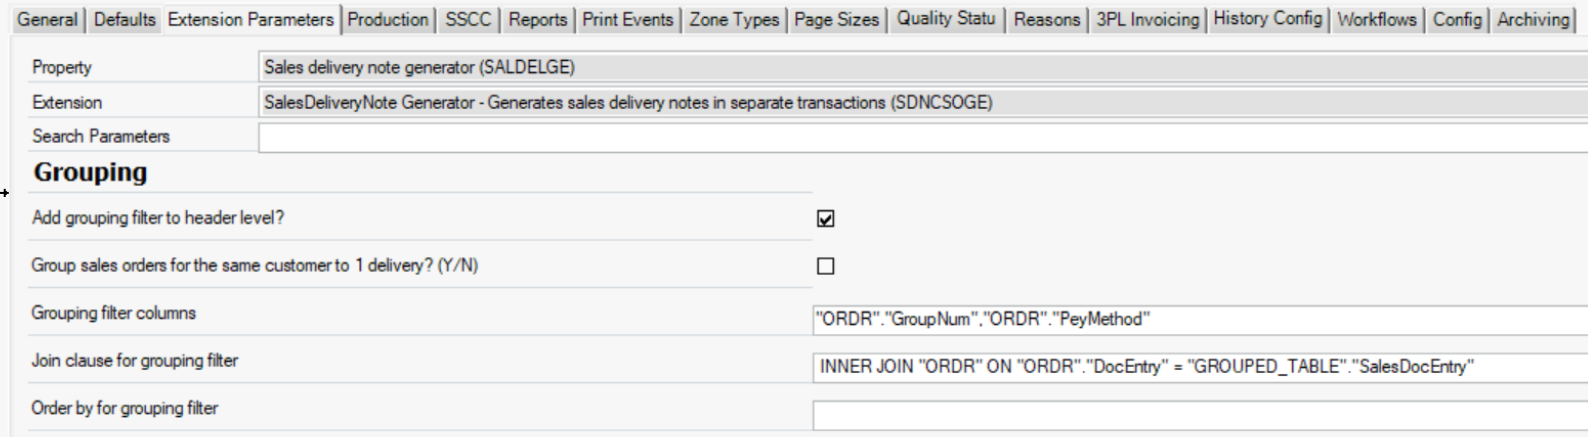Switch to Zone Types tab
The image size is (1588, 437).
click(x=734, y=19)
